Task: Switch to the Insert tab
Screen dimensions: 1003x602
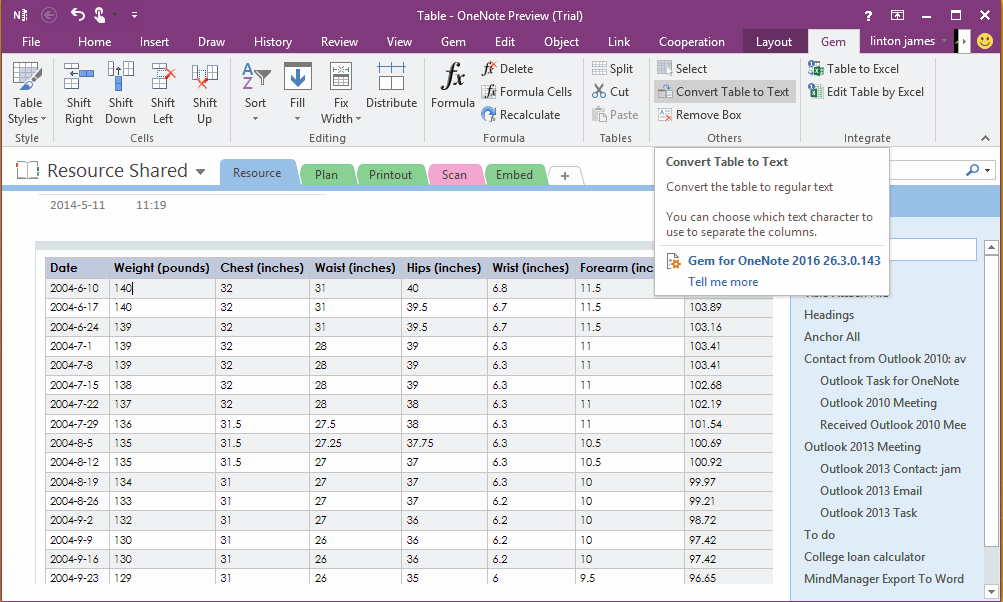Action: (x=154, y=42)
